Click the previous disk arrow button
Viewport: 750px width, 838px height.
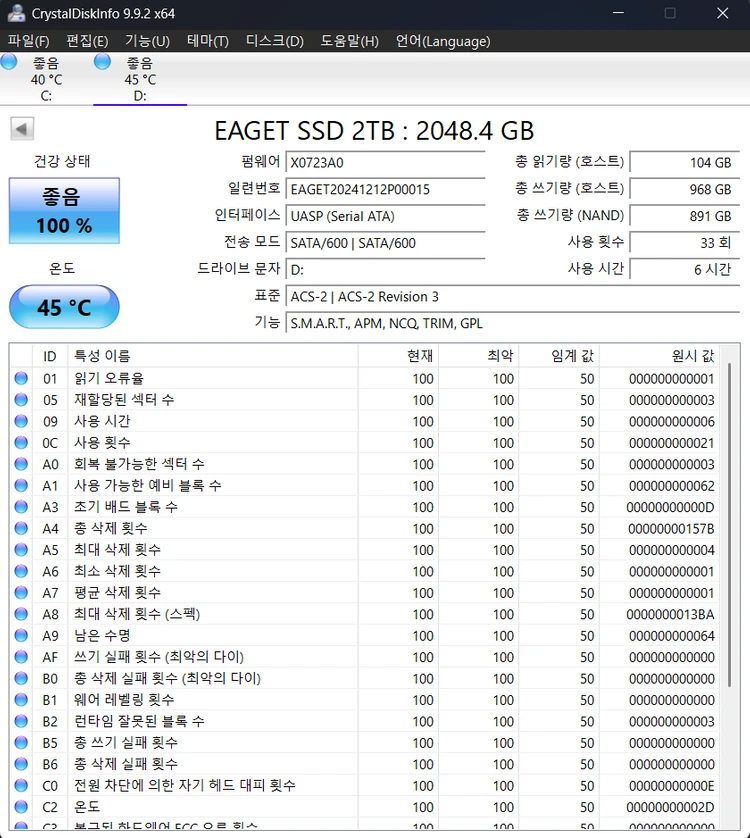click(x=22, y=129)
